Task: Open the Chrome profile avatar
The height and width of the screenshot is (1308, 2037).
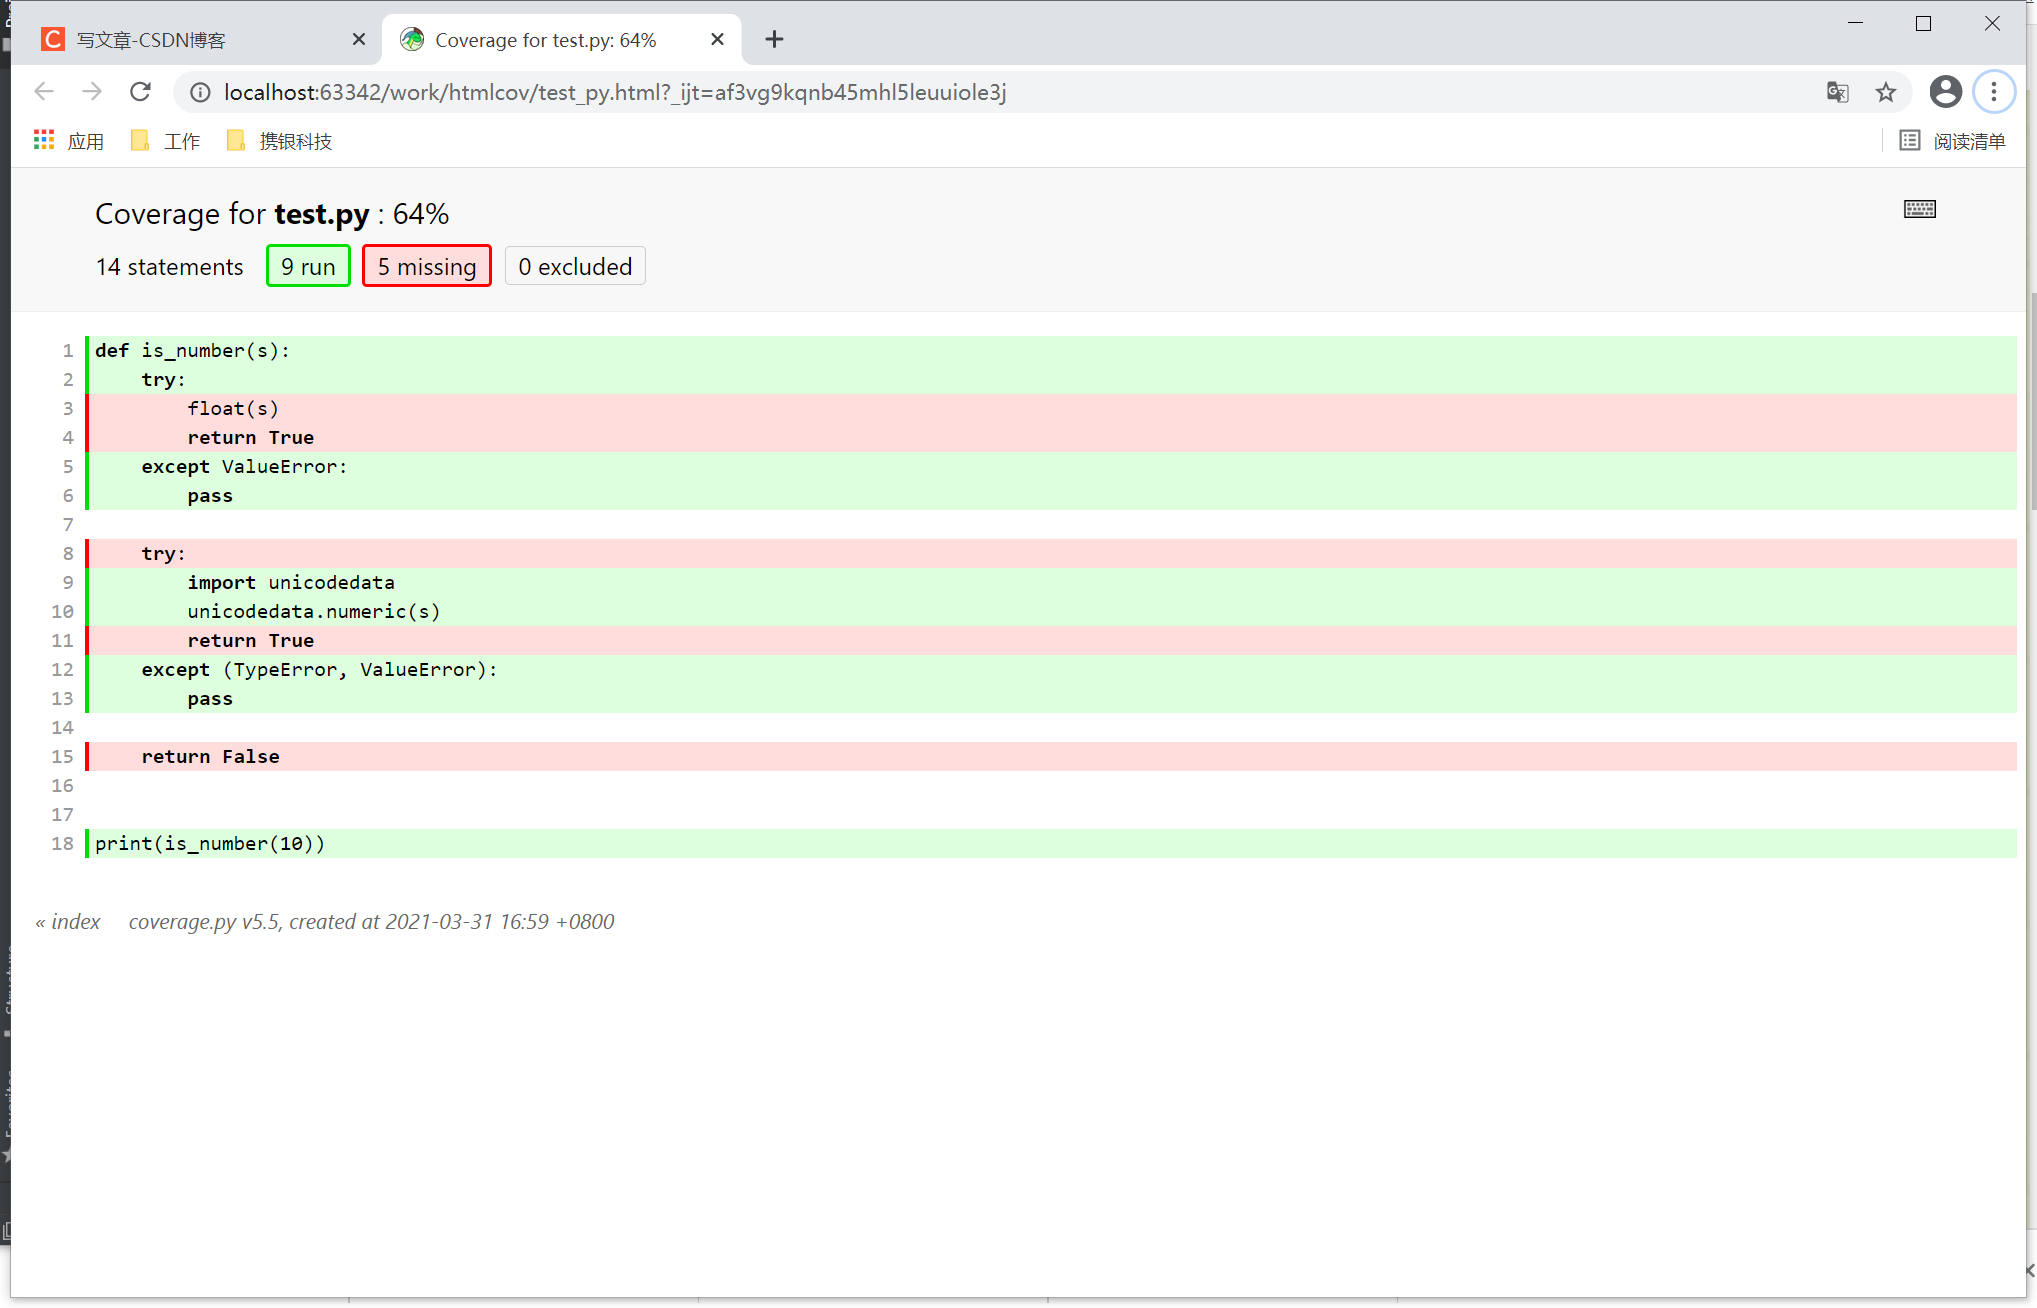Action: coord(1945,92)
